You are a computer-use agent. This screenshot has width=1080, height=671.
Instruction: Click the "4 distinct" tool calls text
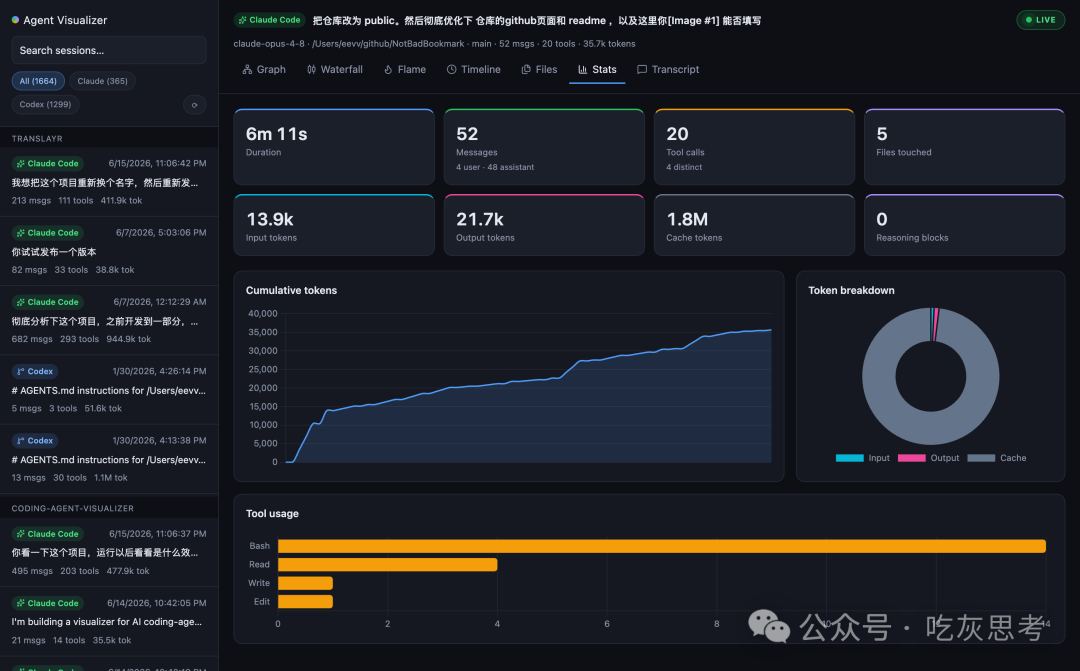(x=684, y=167)
